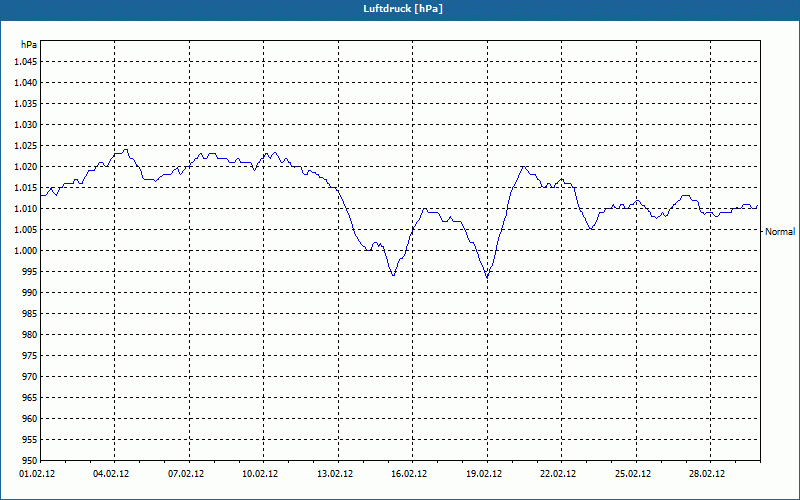Click the 25.02.12 date label
The height and width of the screenshot is (500, 800).
point(633,474)
